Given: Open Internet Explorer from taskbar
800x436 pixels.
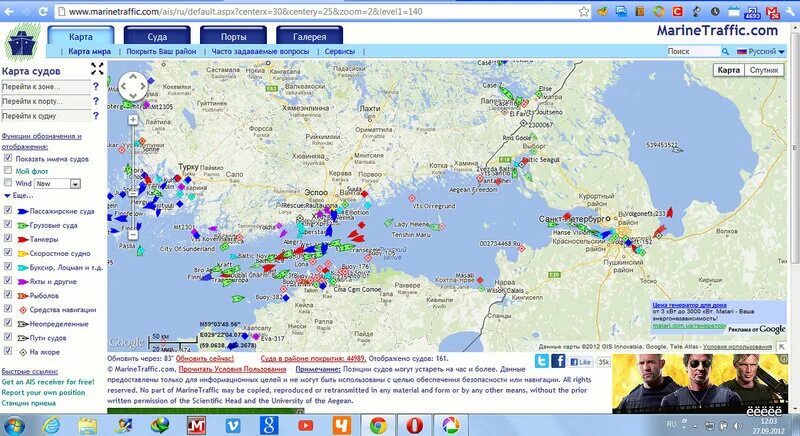Looking at the screenshot, I should [x=51, y=425].
